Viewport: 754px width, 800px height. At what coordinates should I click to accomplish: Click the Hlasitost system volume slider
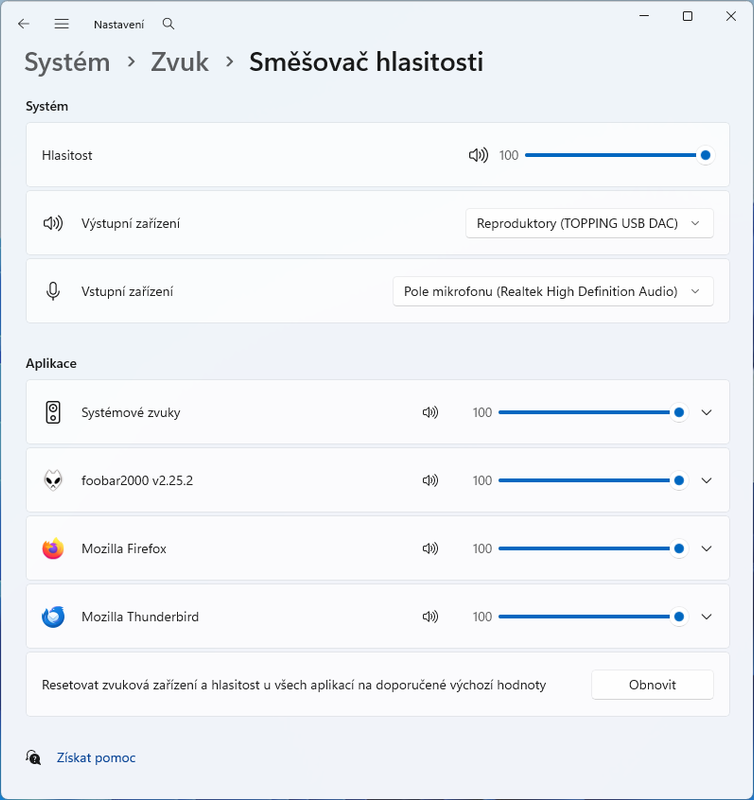pyautogui.click(x=619, y=155)
